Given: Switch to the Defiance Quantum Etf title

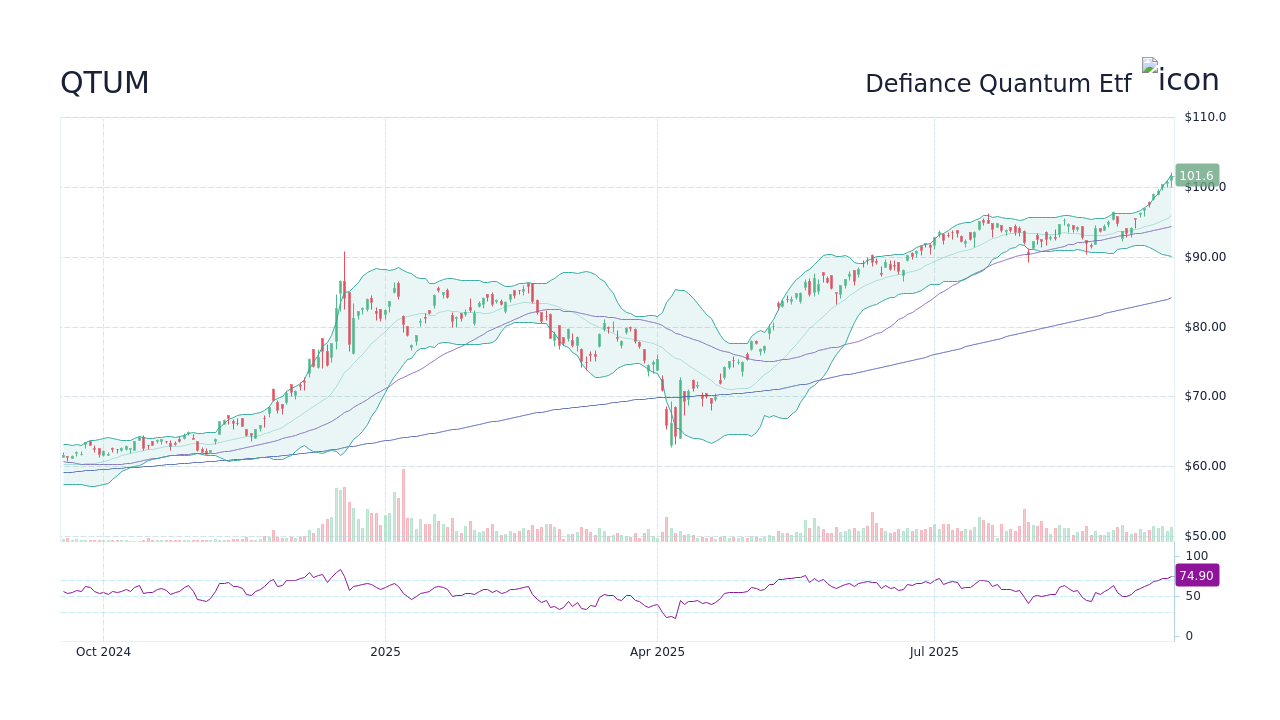Looking at the screenshot, I should (x=998, y=84).
